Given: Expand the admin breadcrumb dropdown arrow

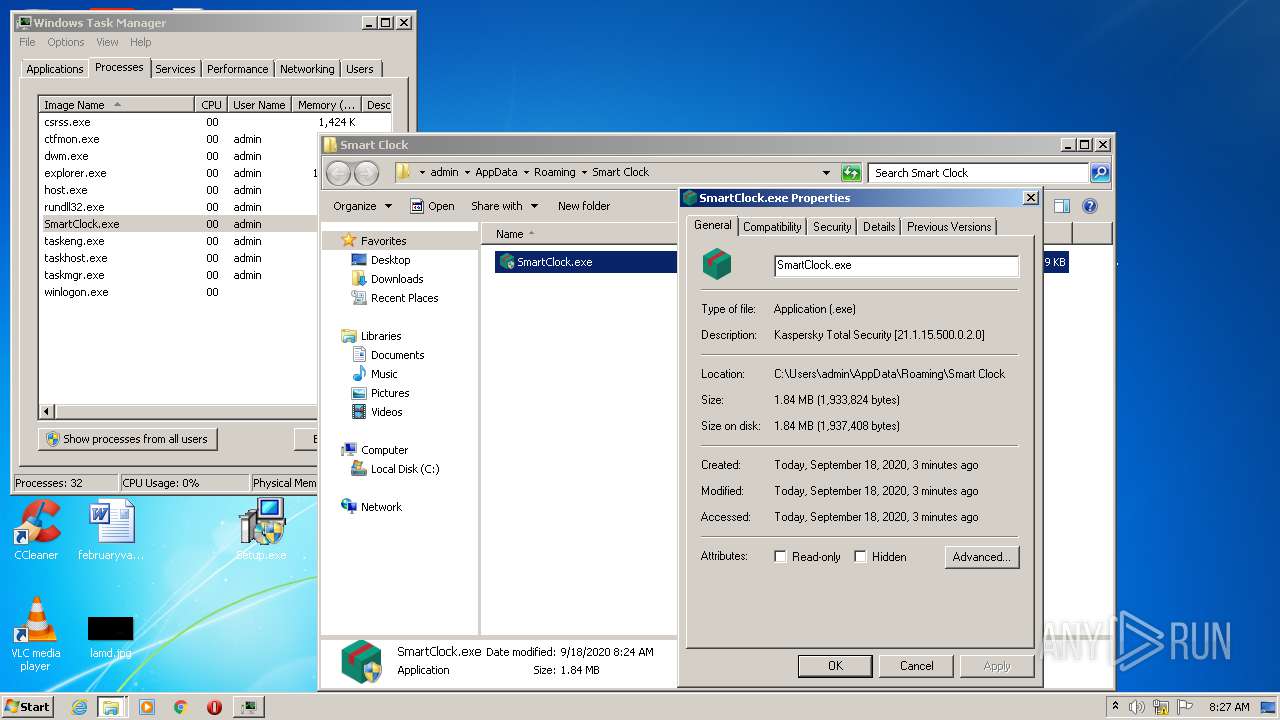Looking at the screenshot, I should (467, 172).
